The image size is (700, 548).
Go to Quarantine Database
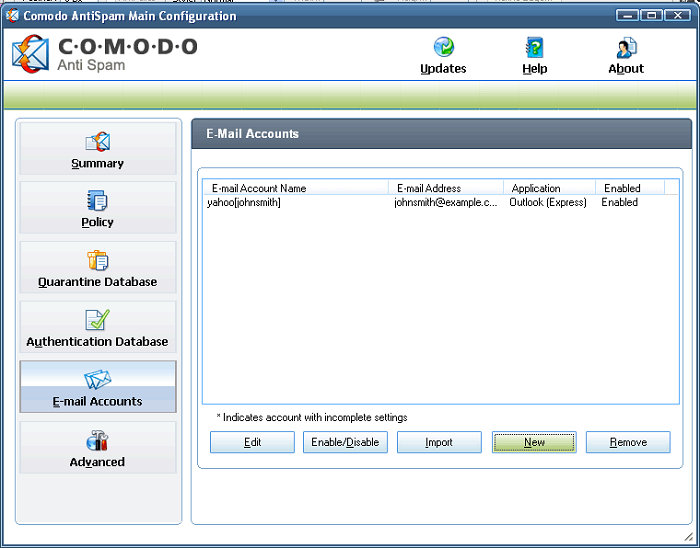tap(98, 267)
